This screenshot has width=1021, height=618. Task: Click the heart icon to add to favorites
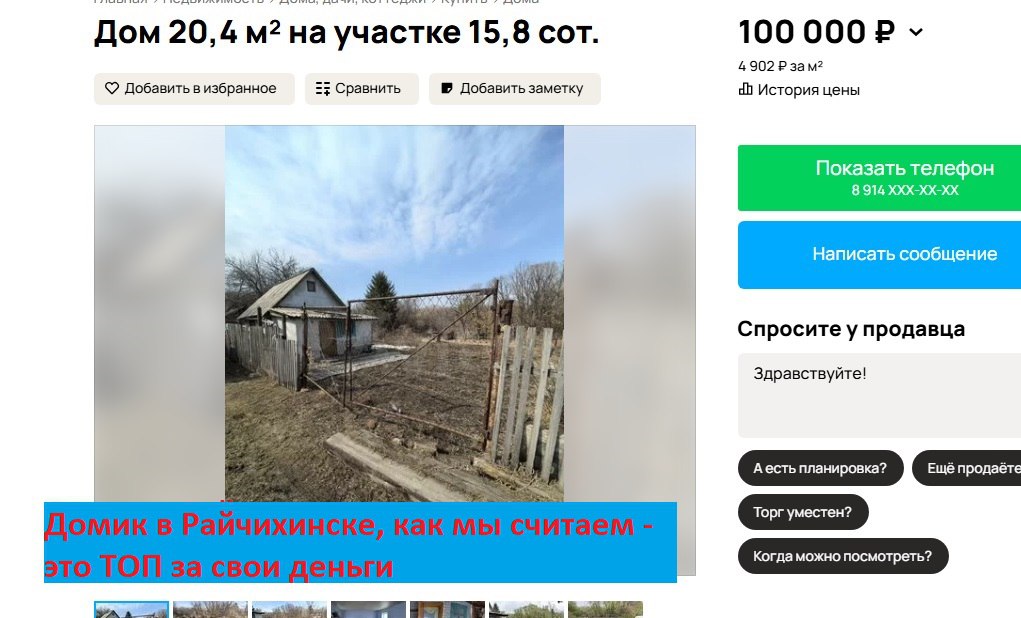click(x=112, y=88)
